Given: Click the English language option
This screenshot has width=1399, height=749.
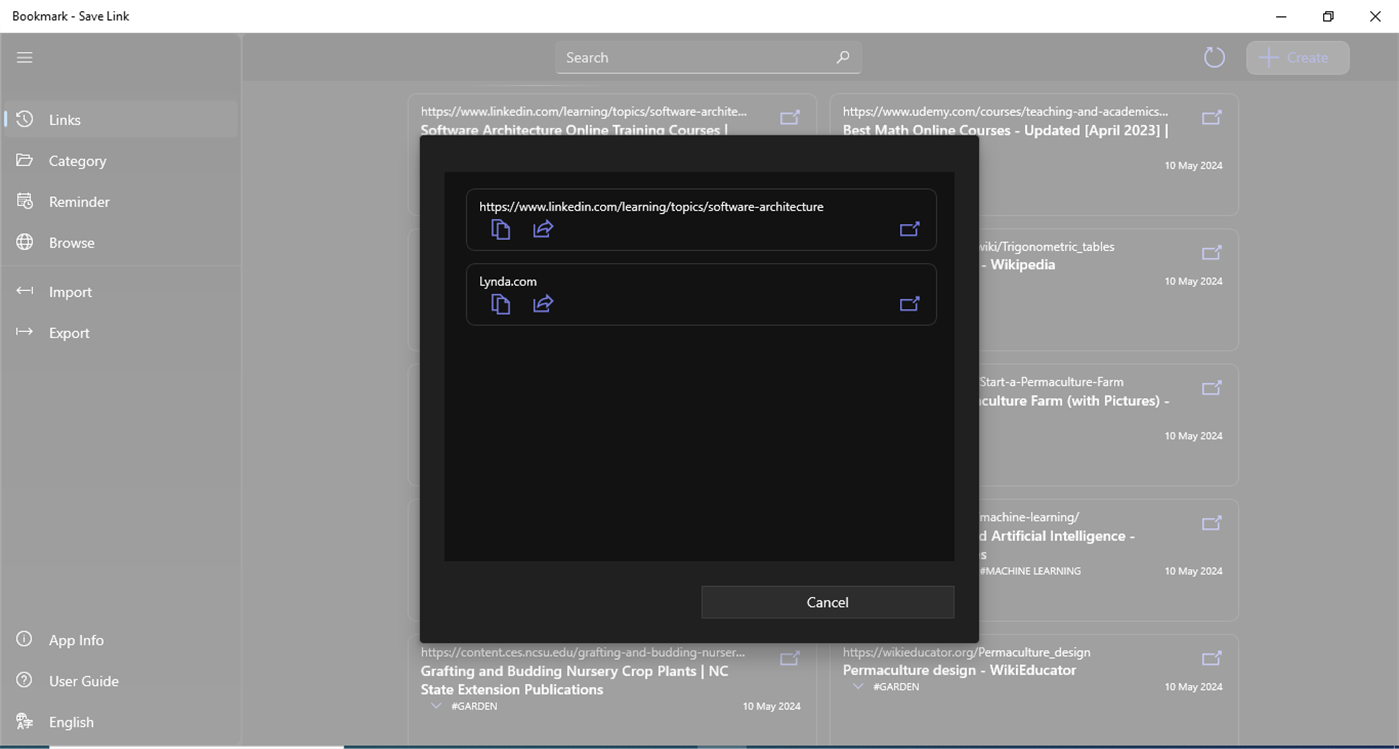Looking at the screenshot, I should tap(71, 722).
